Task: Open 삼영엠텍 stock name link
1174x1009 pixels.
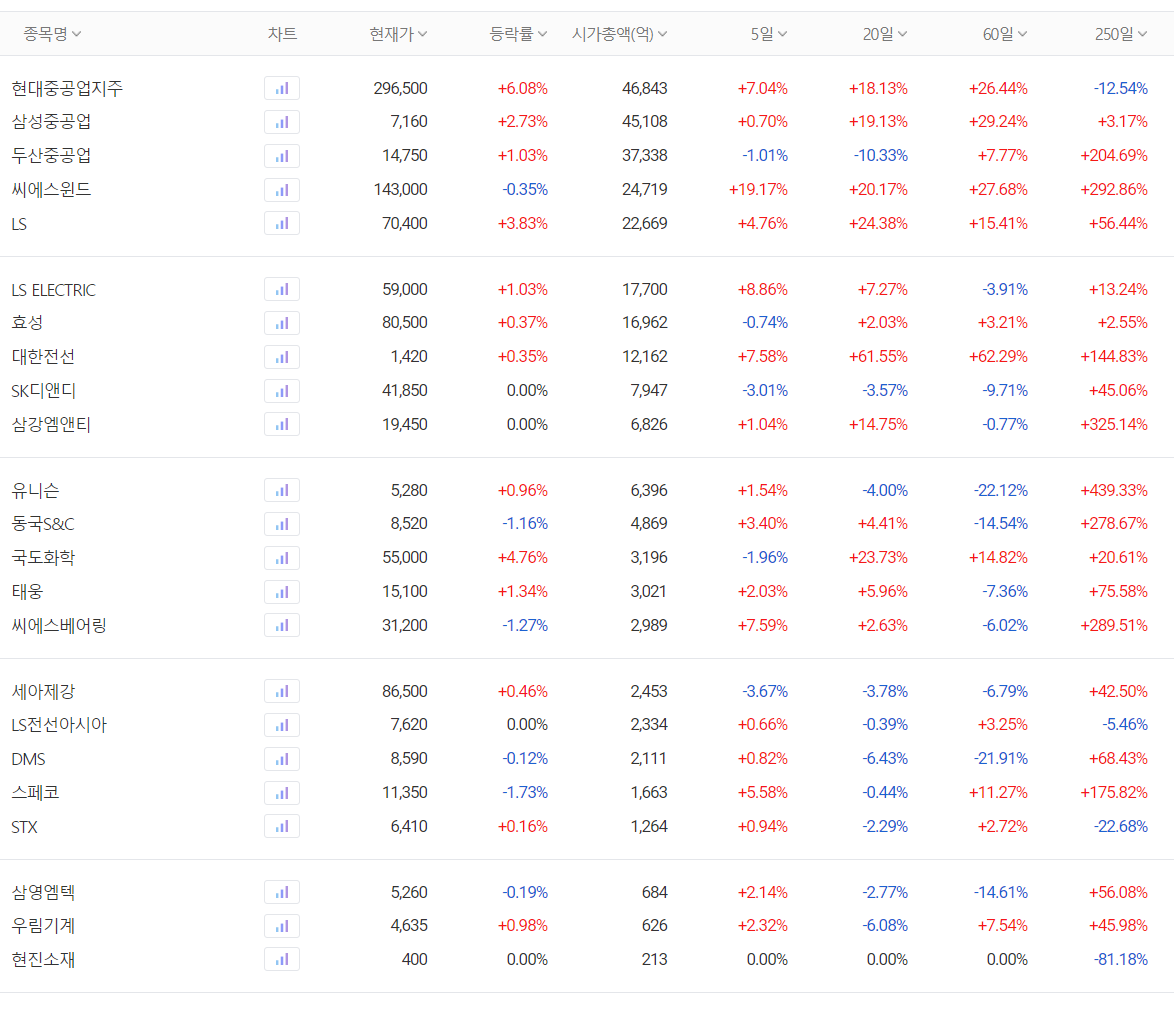Action: [43, 892]
